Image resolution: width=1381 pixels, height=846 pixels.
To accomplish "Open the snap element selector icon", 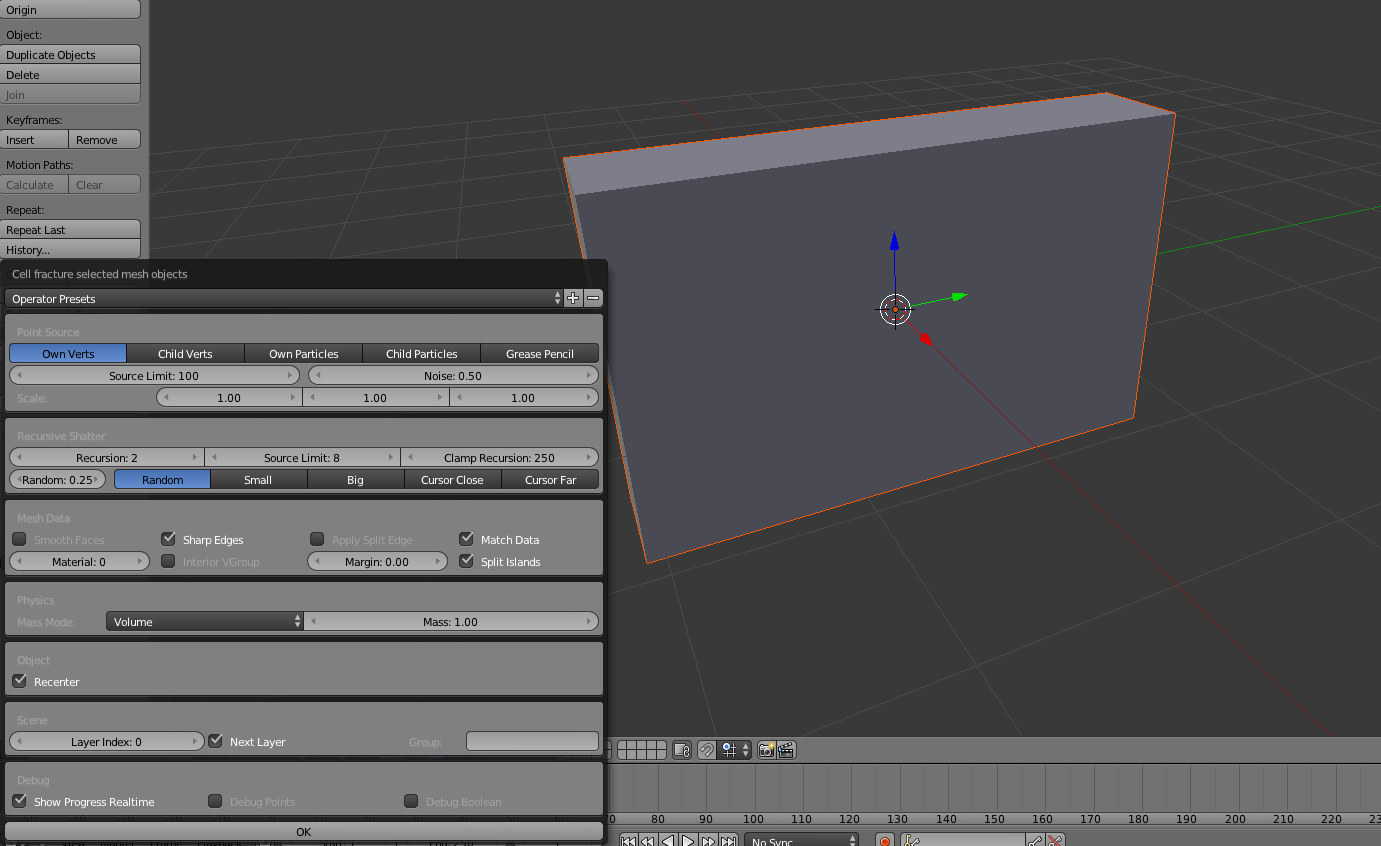I will pos(730,750).
